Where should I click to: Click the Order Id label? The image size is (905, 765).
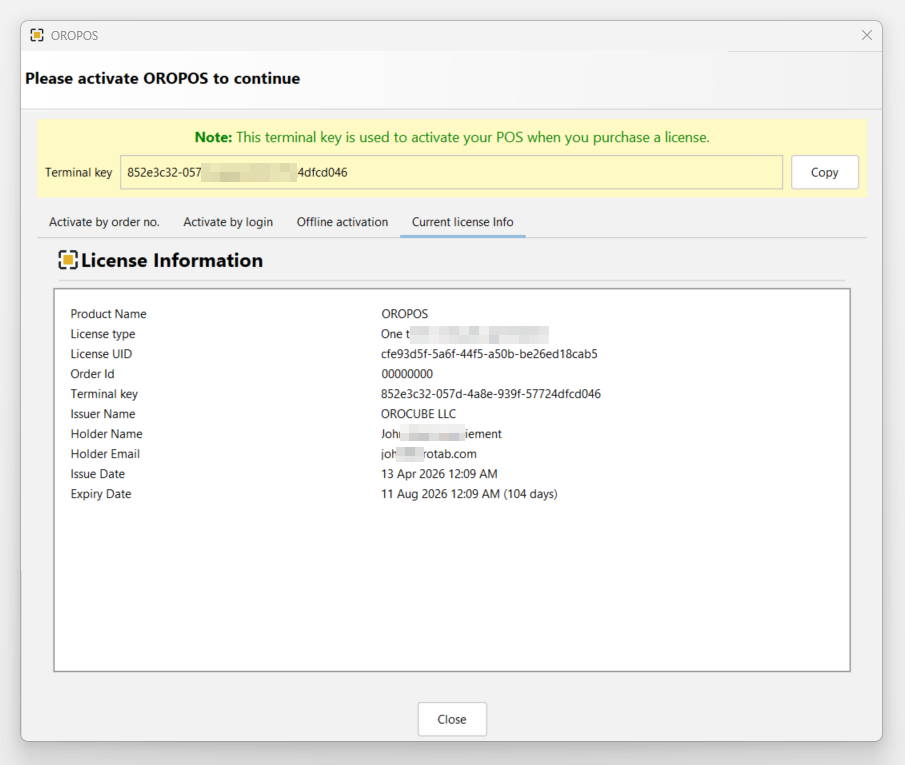click(x=92, y=374)
